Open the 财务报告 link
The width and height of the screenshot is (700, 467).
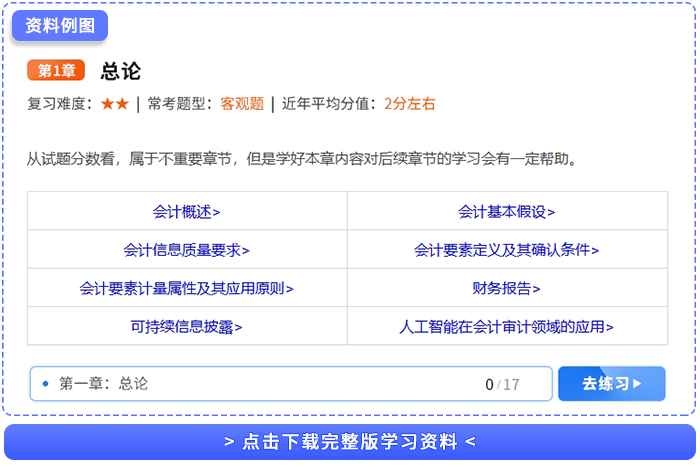[507, 288]
